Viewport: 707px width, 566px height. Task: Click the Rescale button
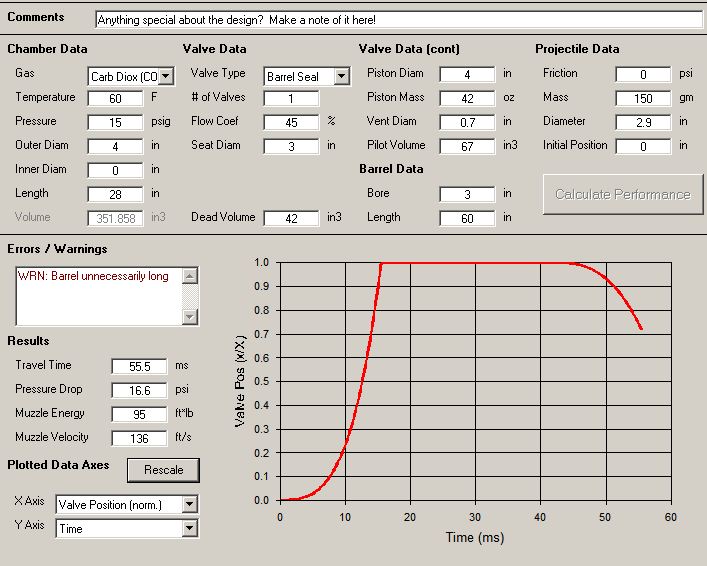pos(163,470)
